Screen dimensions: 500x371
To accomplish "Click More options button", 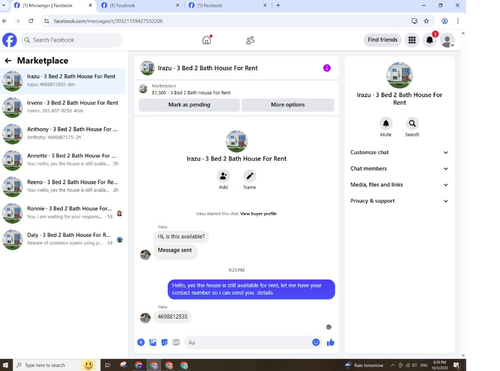I will [x=288, y=105].
